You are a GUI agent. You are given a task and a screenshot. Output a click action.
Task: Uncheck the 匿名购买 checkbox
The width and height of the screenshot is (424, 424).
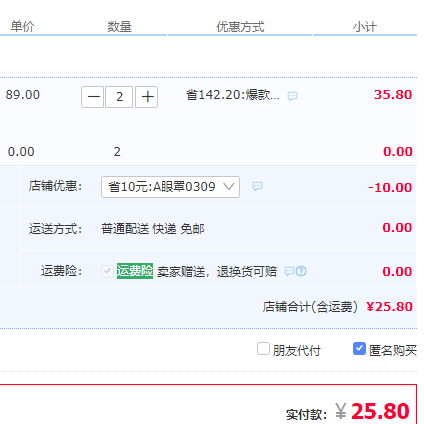tap(359, 349)
